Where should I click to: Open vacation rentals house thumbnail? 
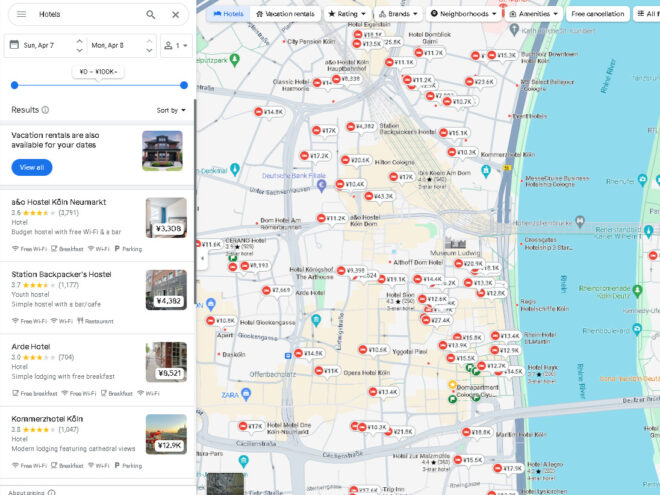tap(162, 151)
